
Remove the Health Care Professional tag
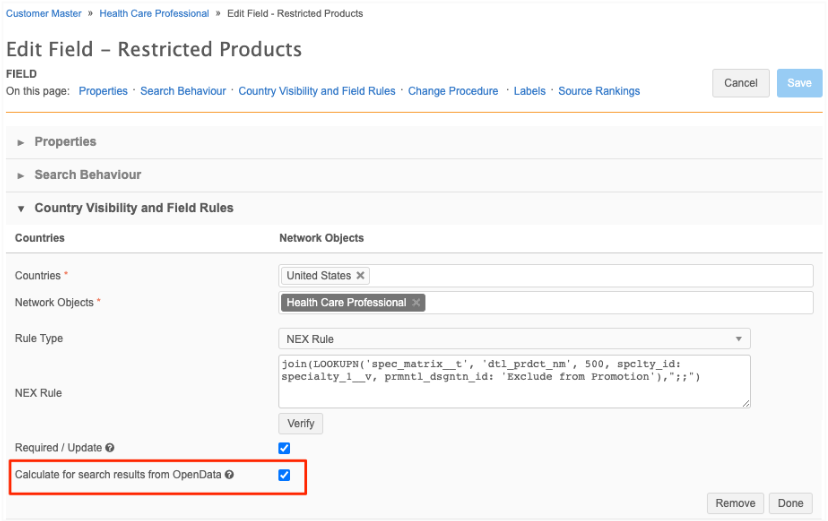point(416,303)
